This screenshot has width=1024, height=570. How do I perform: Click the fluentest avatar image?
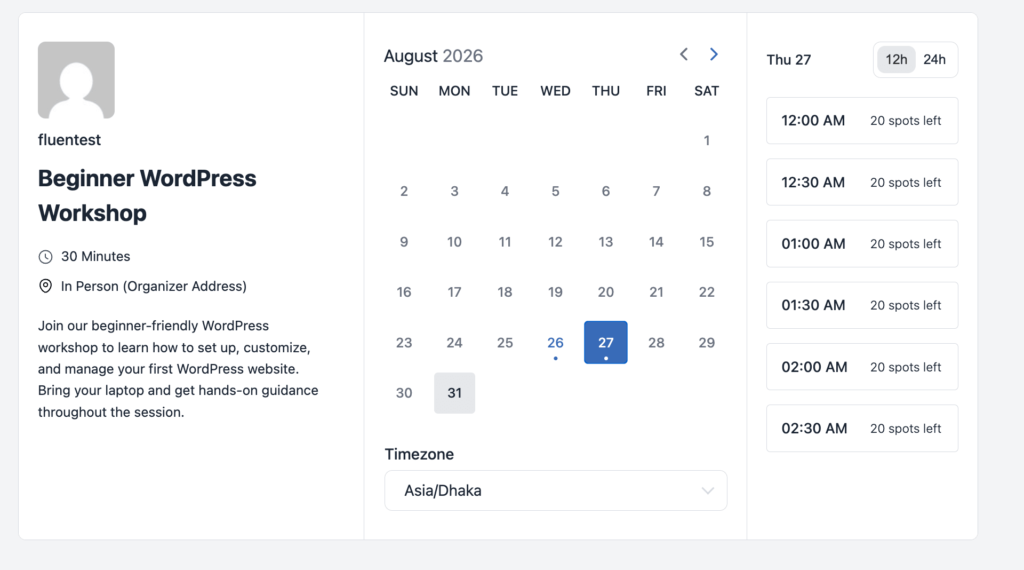coord(76,80)
